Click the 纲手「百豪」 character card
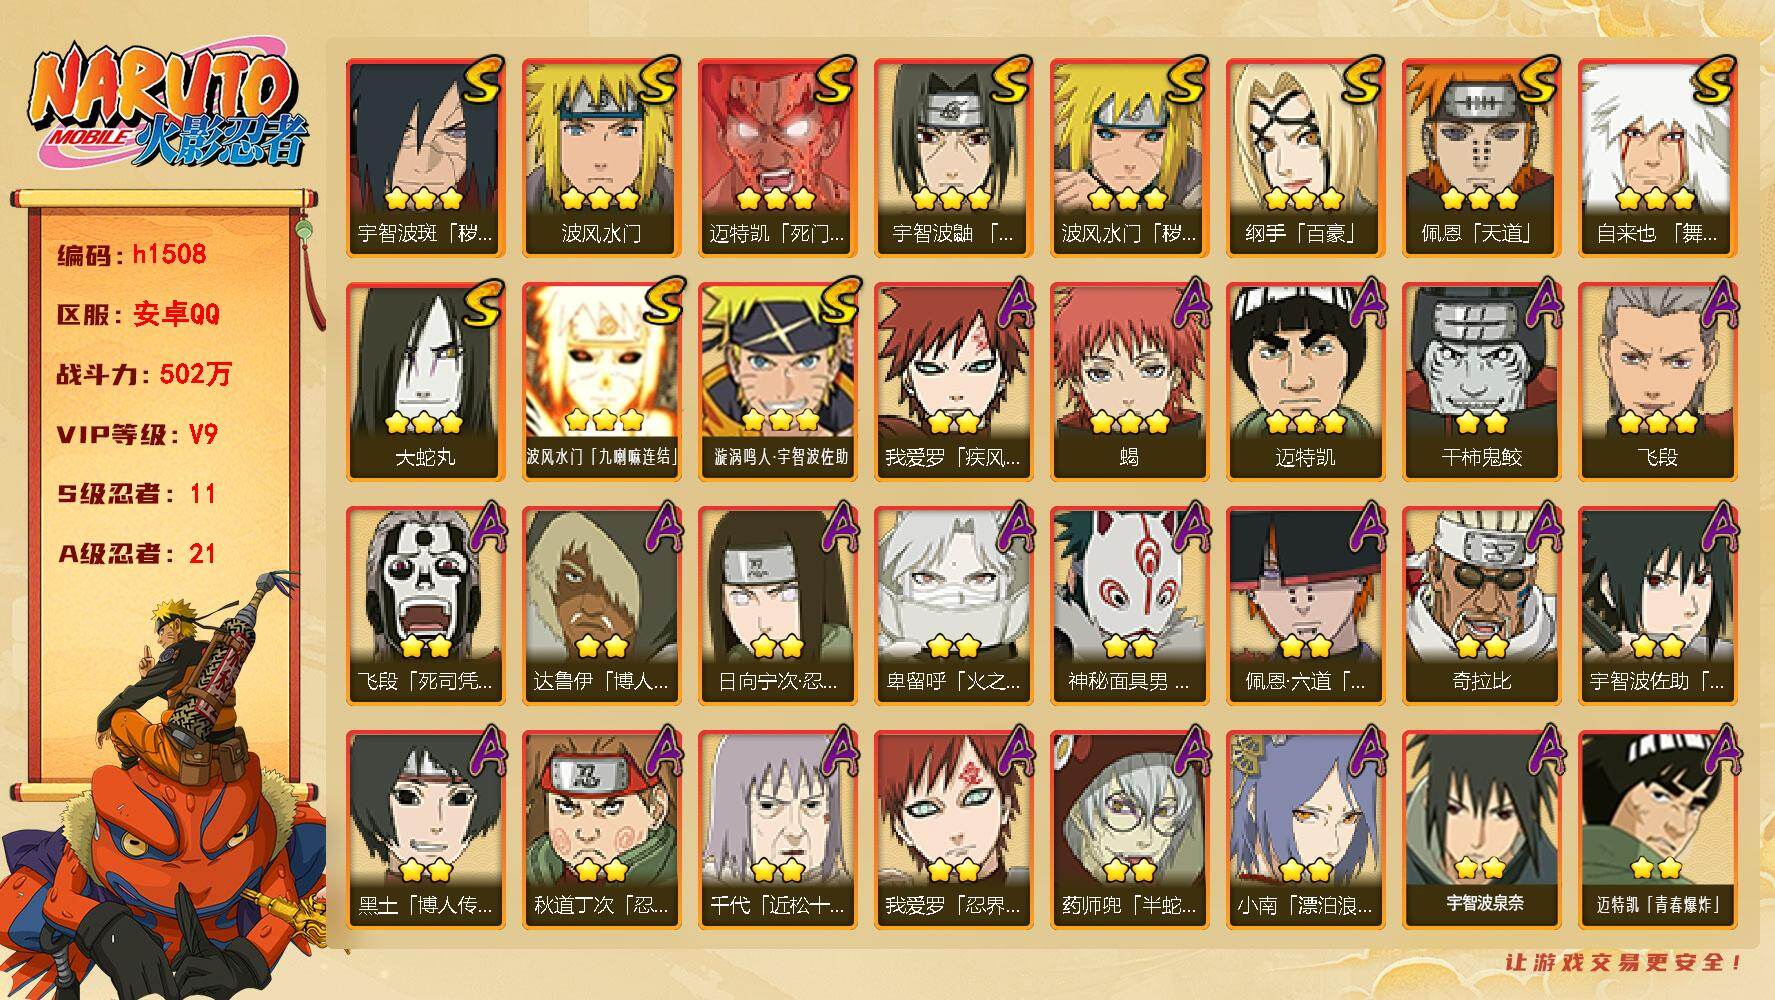The height and width of the screenshot is (1000, 1775). 1305,158
